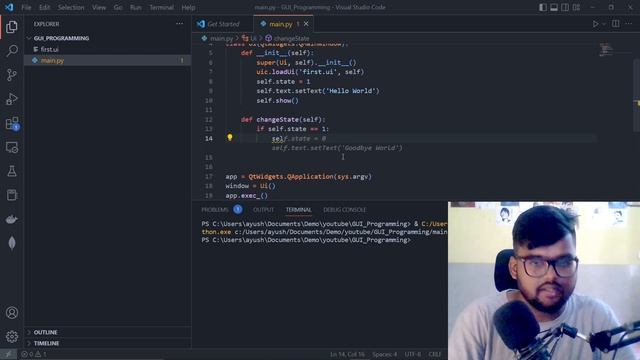Toggle Secondary Side Bar layout icon
Image resolution: width=640 pixels, height=360 pixels.
(x=565, y=7)
